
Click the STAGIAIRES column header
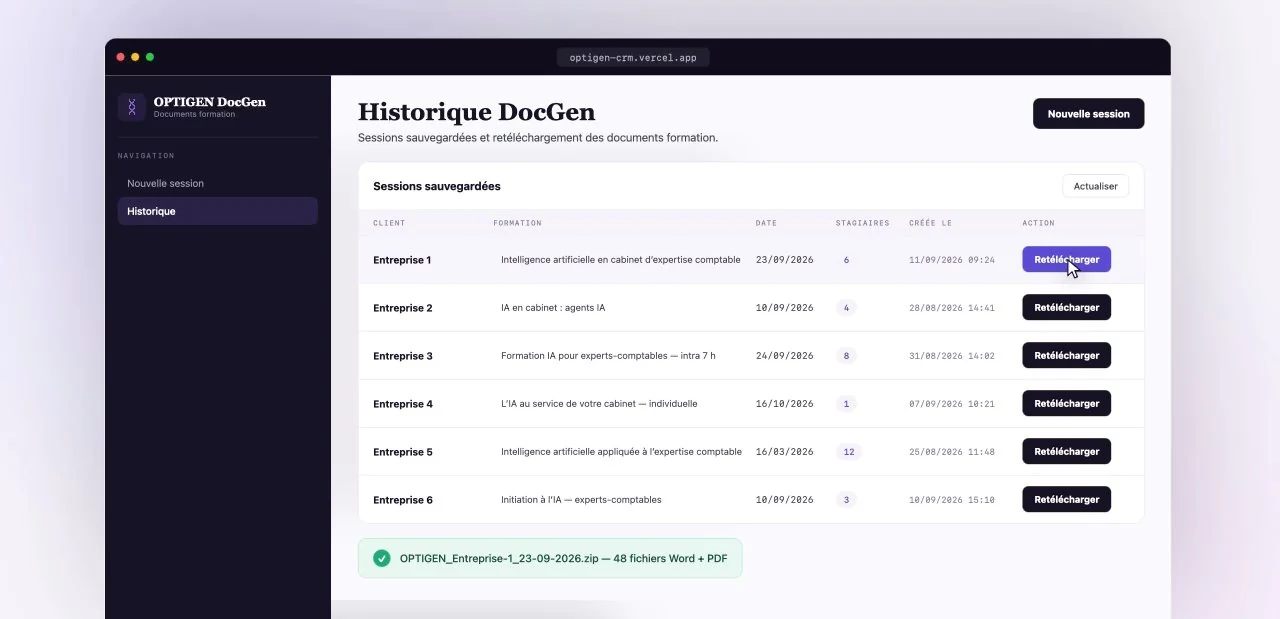(862, 223)
